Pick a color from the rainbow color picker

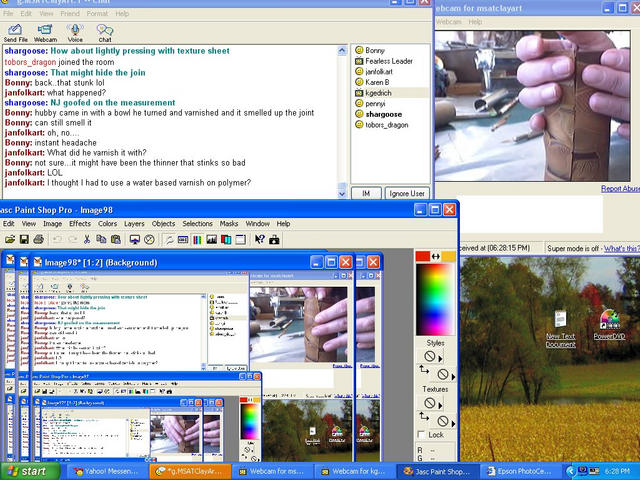(435, 300)
